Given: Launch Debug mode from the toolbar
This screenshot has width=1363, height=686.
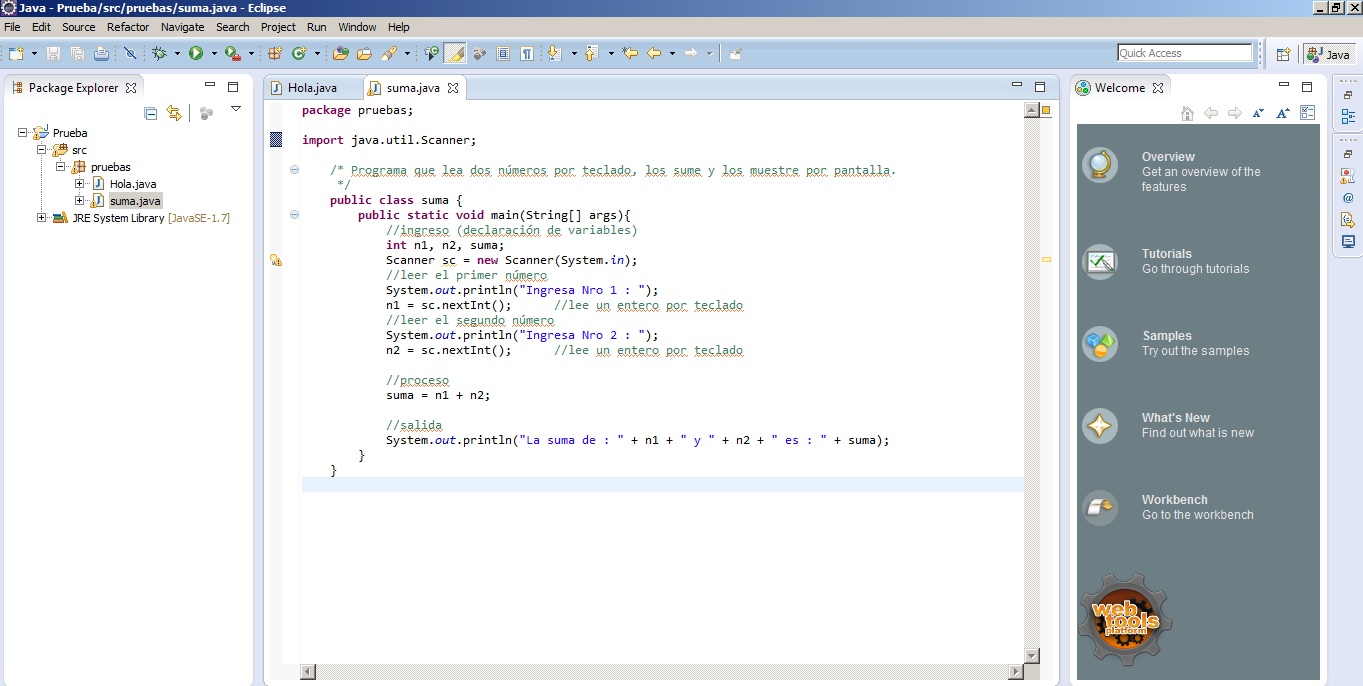Looking at the screenshot, I should 158,53.
